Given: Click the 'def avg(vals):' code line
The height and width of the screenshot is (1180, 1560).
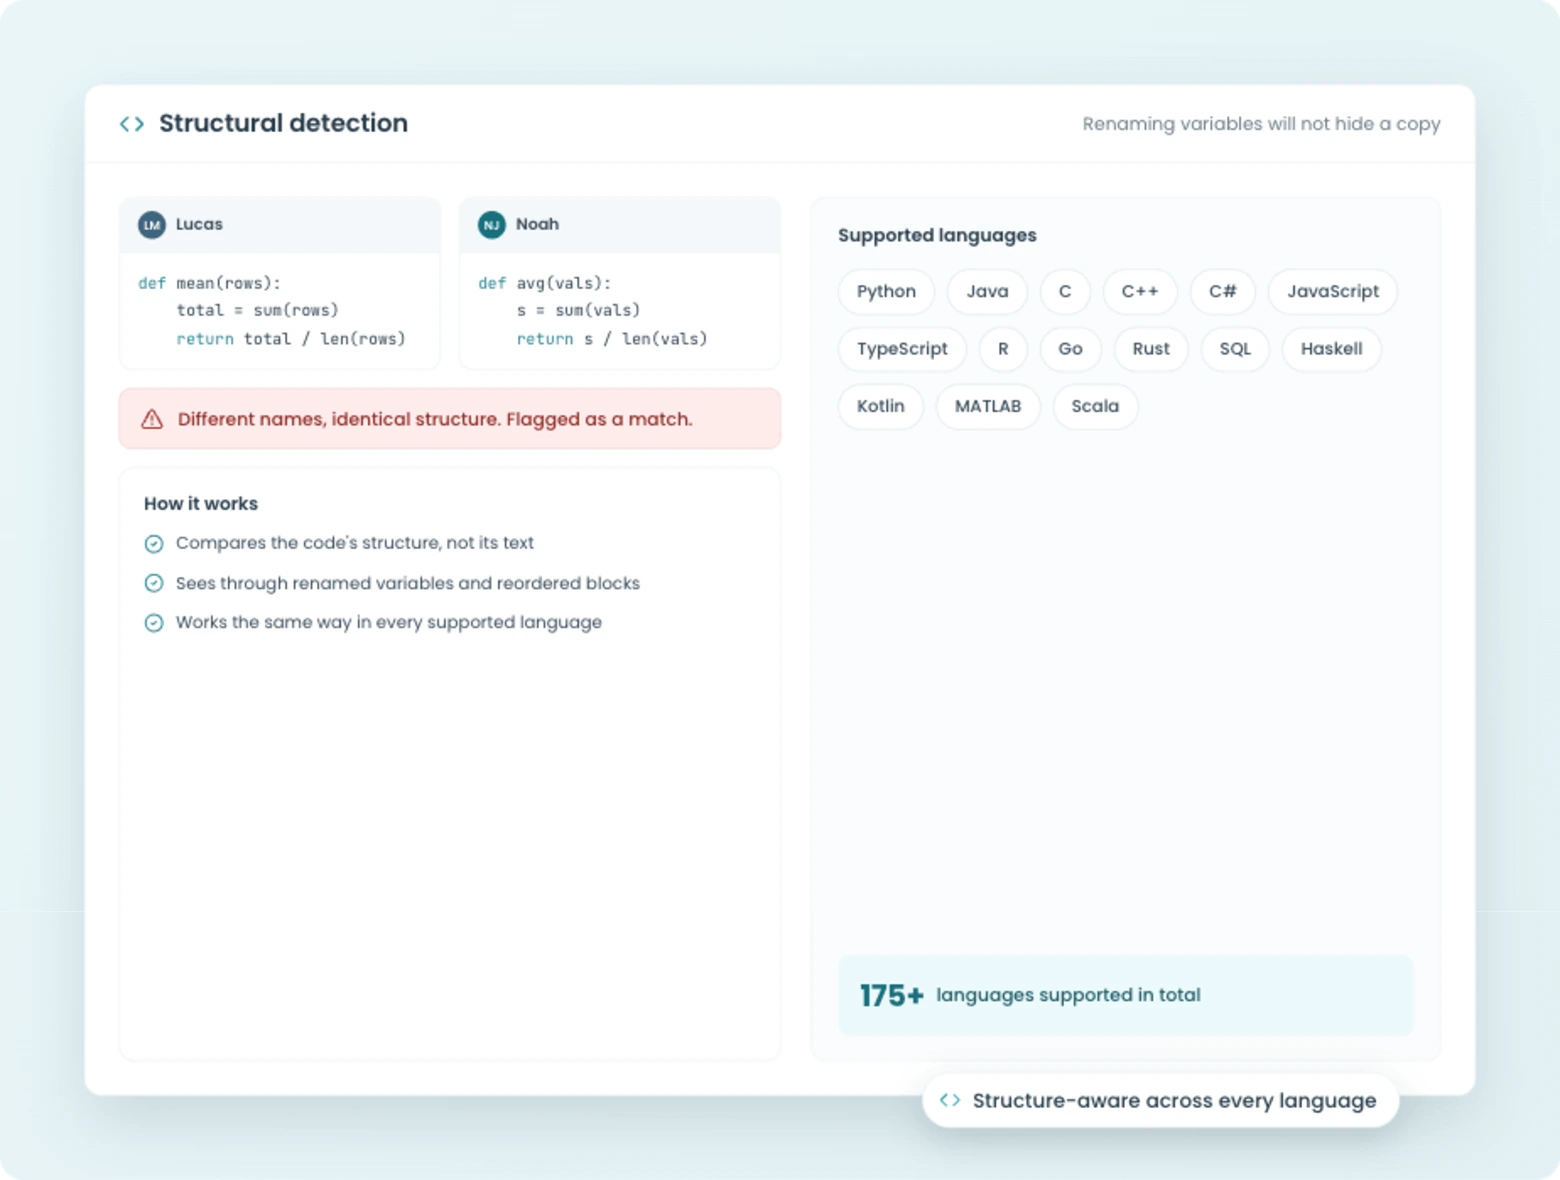Looking at the screenshot, I should (544, 283).
